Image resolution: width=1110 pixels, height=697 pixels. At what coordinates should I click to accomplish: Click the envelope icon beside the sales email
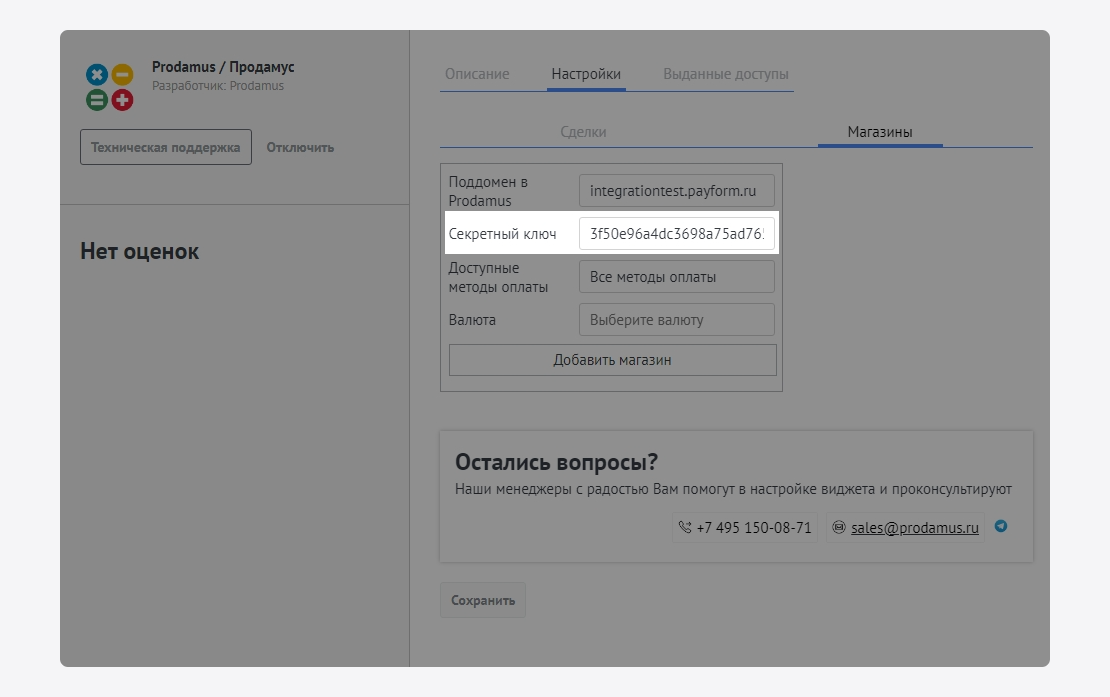[839, 528]
